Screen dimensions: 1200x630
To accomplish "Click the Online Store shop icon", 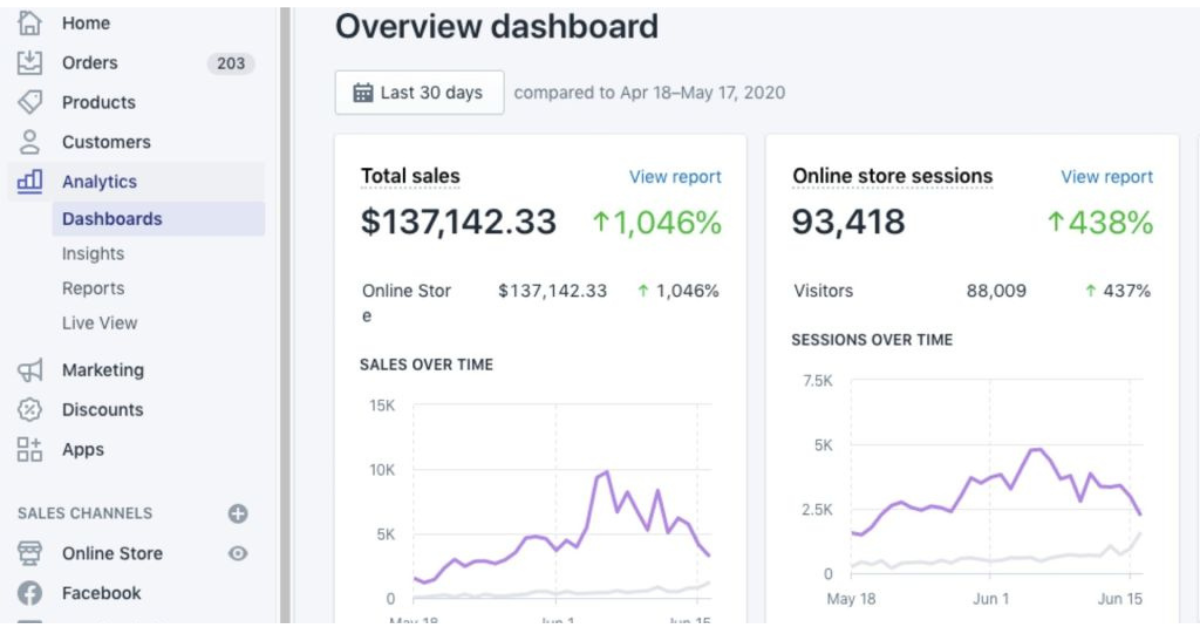I will click(30, 553).
